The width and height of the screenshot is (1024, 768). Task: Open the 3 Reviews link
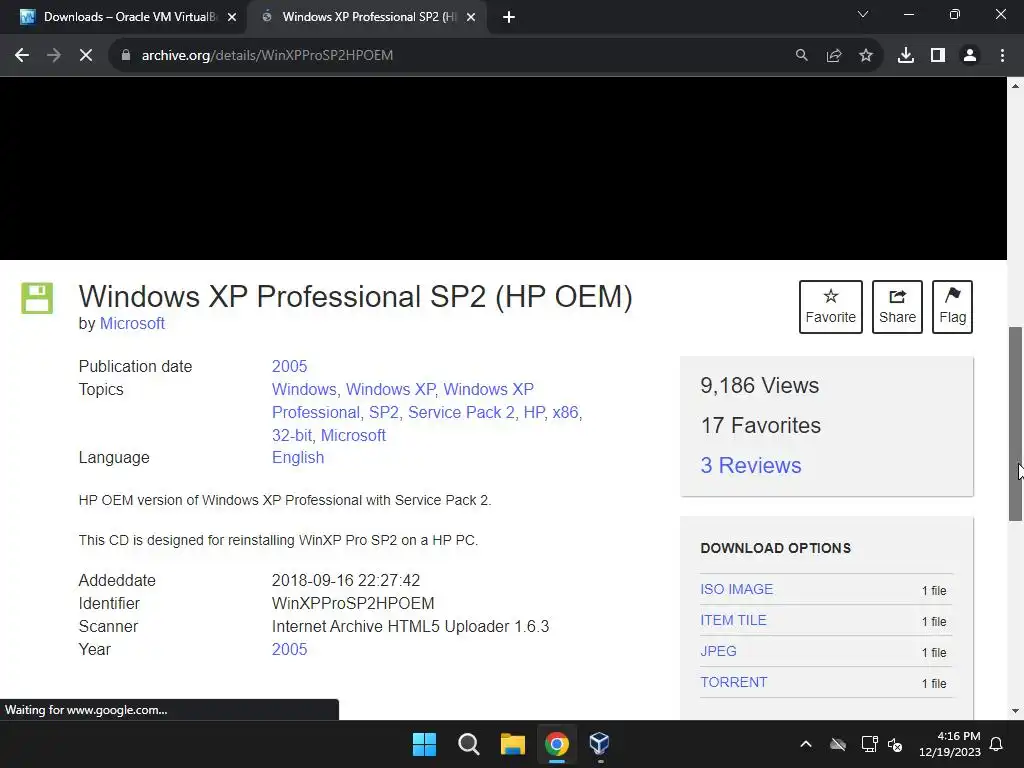751,465
